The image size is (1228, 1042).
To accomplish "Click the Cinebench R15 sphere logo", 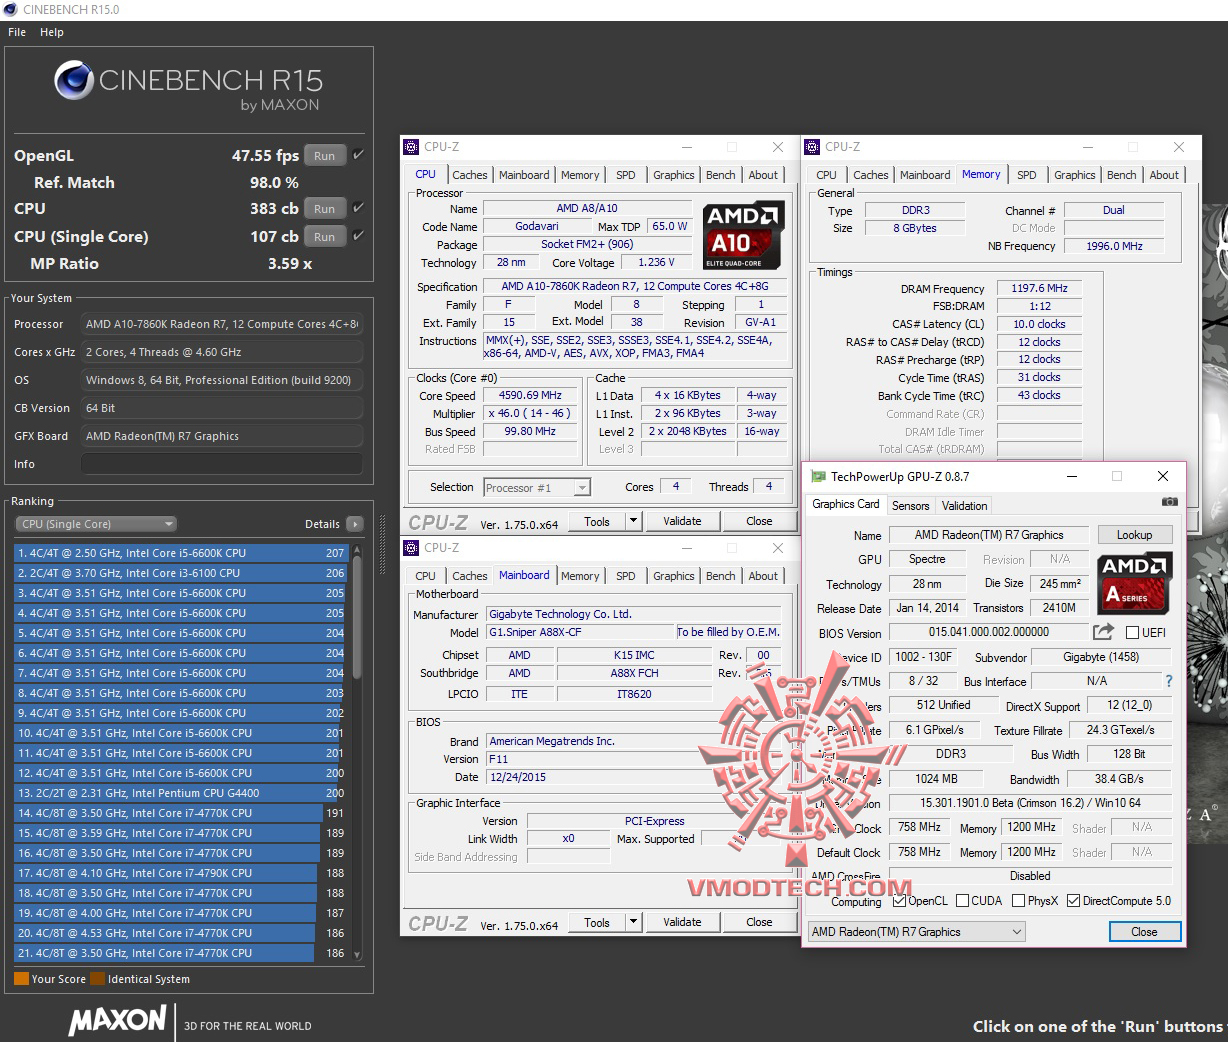I will pos(74,82).
